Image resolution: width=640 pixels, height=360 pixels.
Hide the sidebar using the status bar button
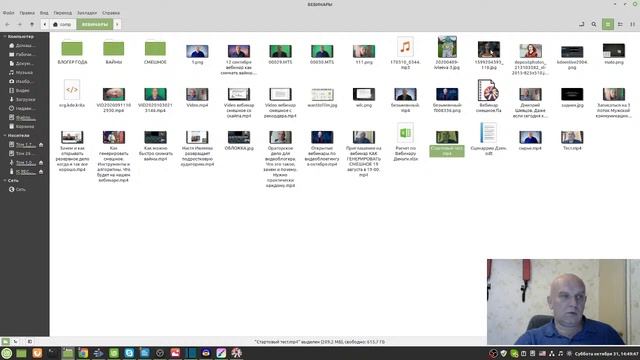30,341
